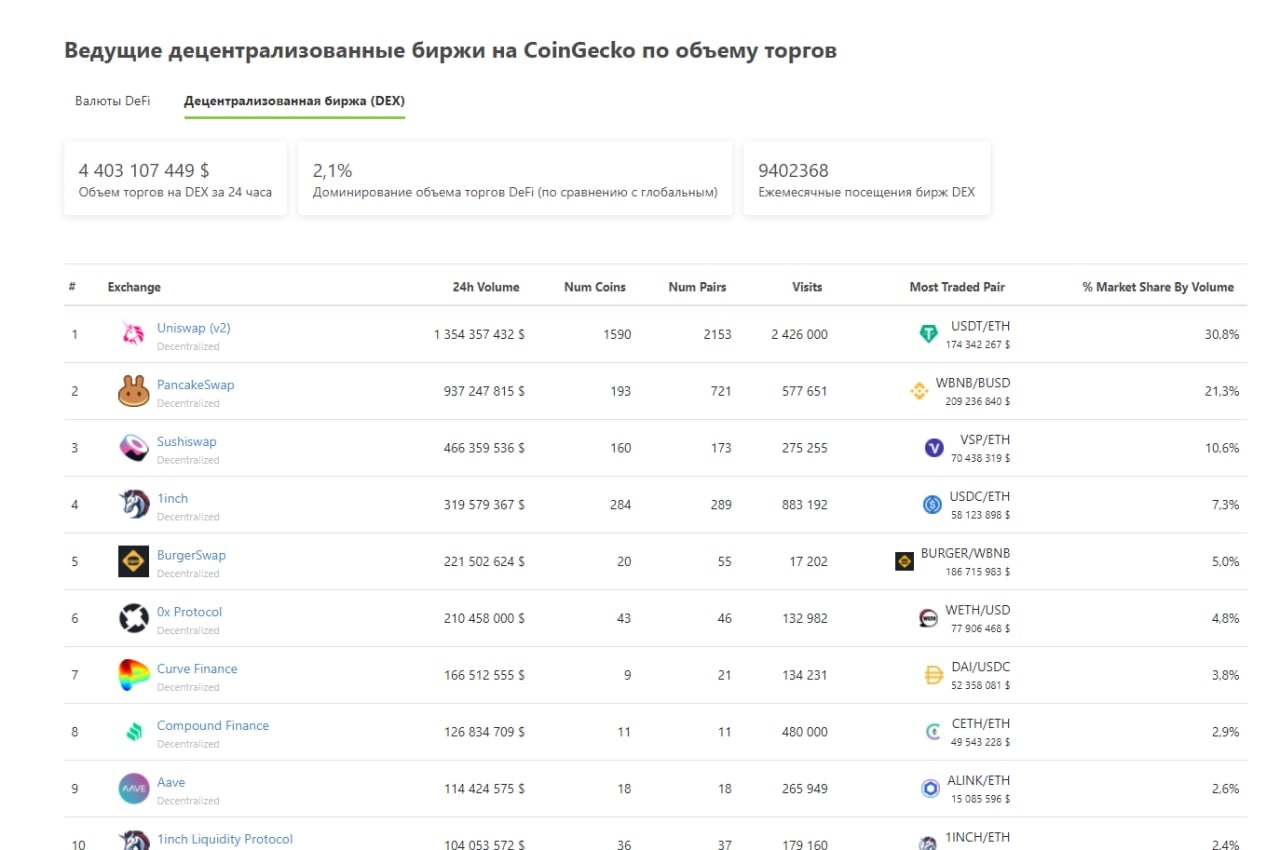The height and width of the screenshot is (850, 1280).
Task: Switch to the Валюты DeFi tab
Action: click(x=112, y=101)
